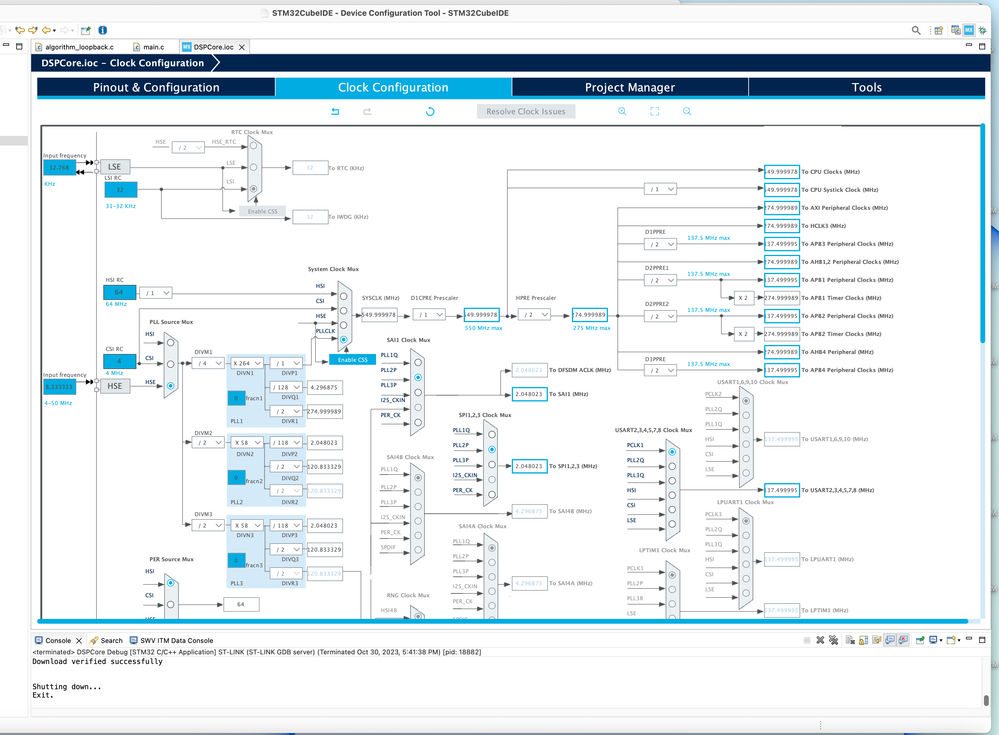Open the Search view tab
999x735 pixels.
(x=106, y=640)
